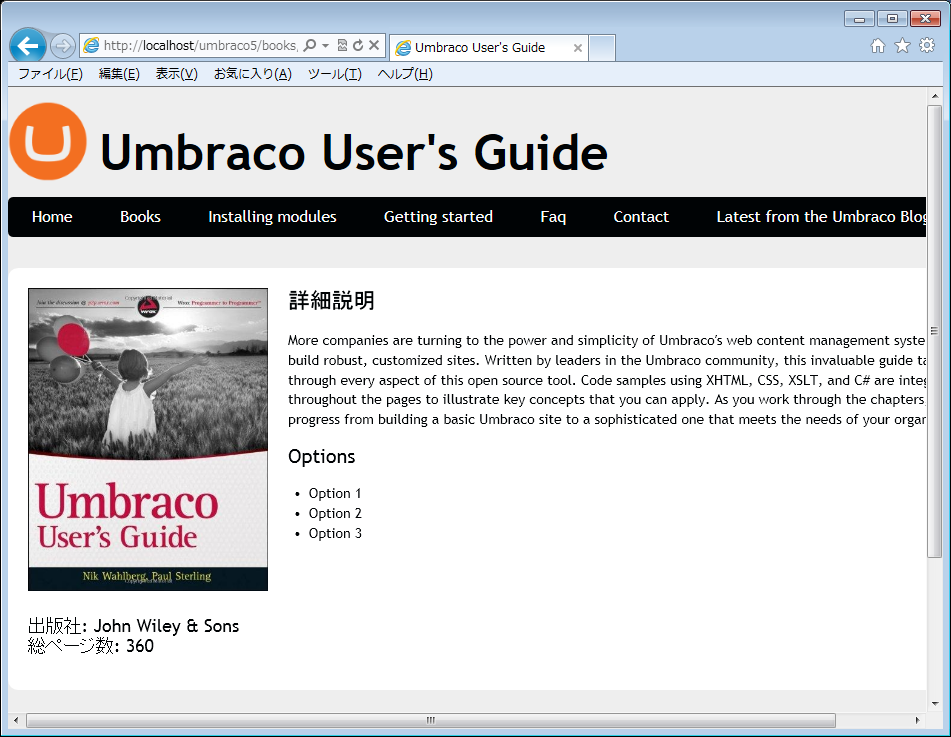Select the Umbraco User's Guide tab

point(480,48)
